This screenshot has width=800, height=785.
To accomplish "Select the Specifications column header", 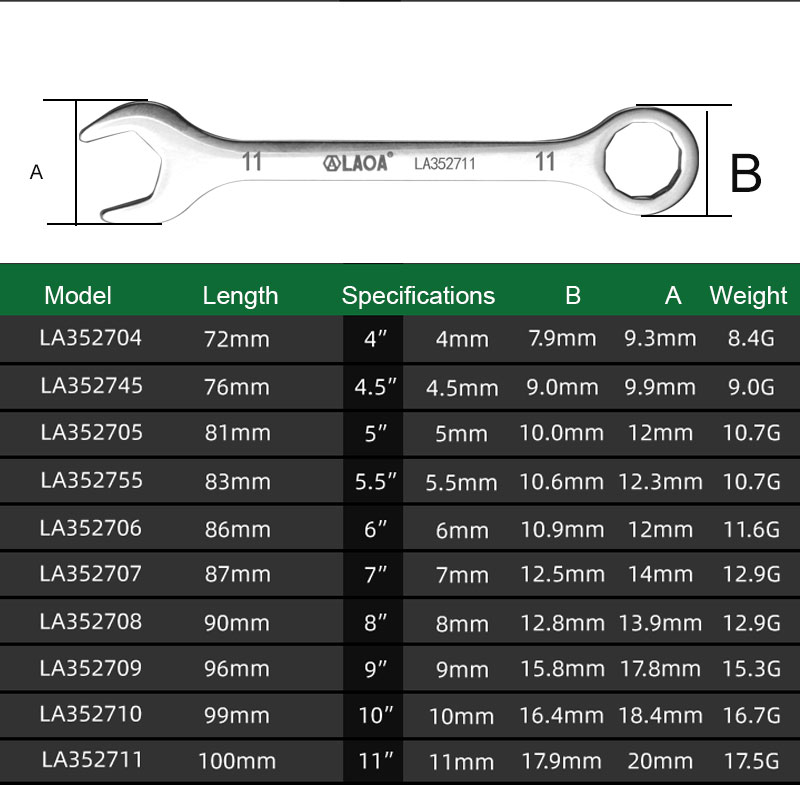I will pos(418,295).
